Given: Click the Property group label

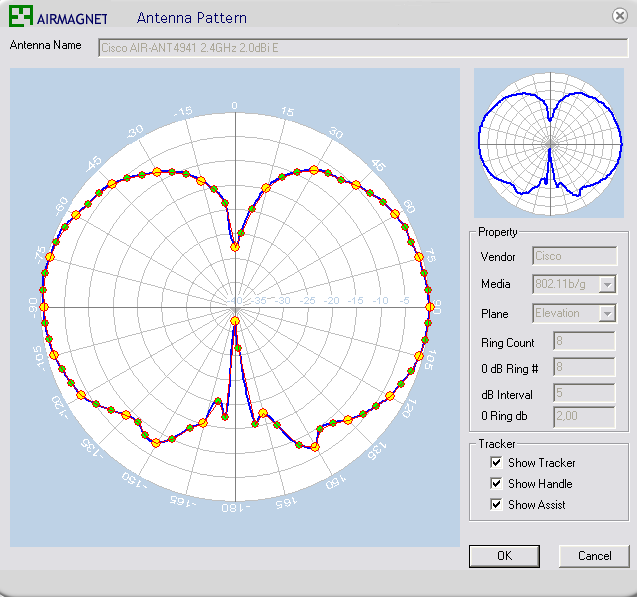Looking at the screenshot, I should pyautogui.click(x=498, y=232).
